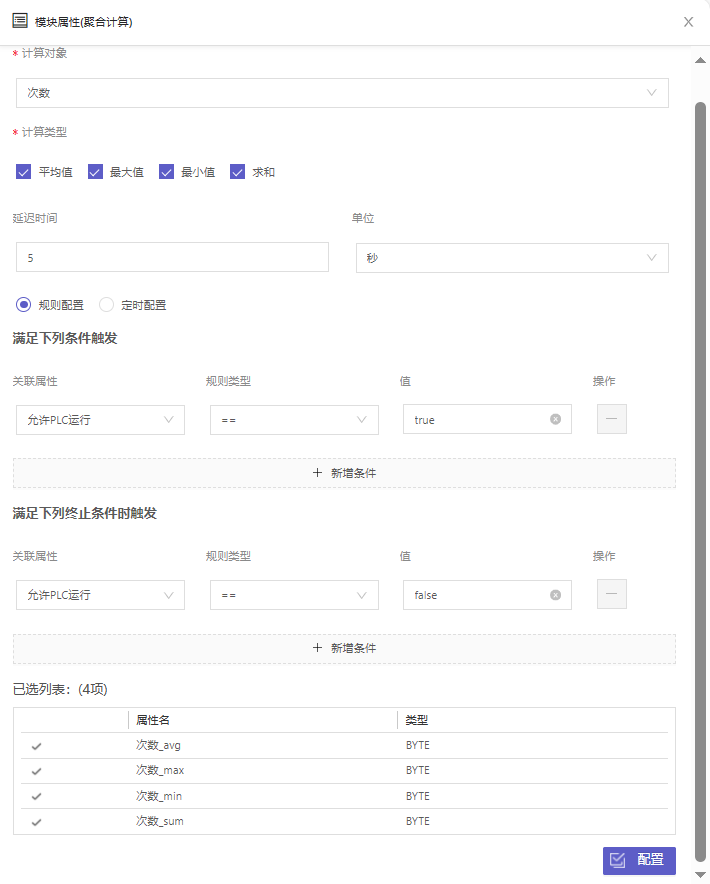Uncheck the 最大值 checkbox
This screenshot has width=710, height=884.
tap(95, 172)
